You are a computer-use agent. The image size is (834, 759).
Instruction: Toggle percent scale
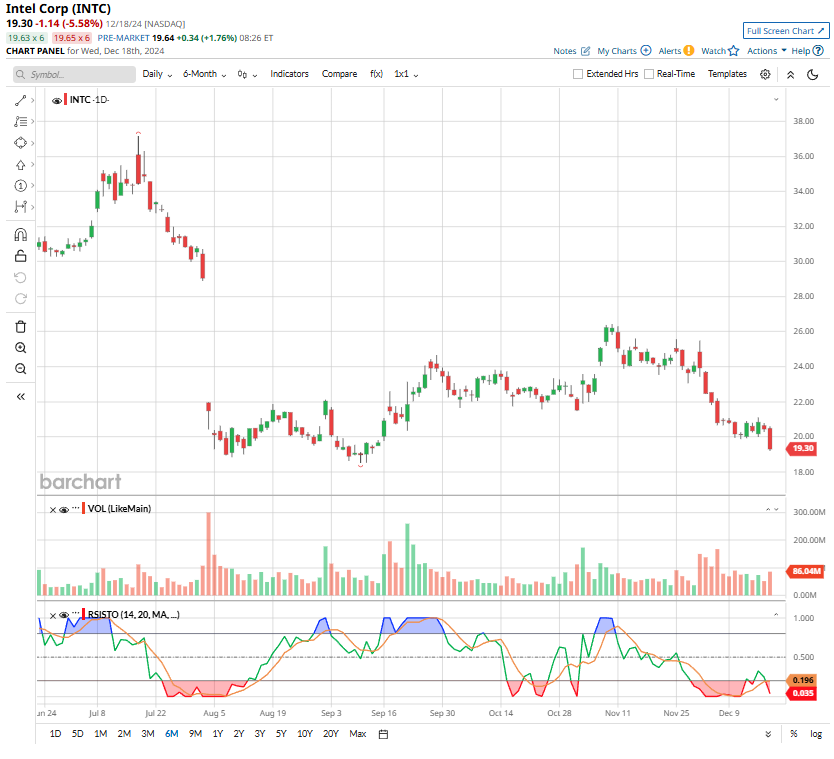[x=794, y=733]
